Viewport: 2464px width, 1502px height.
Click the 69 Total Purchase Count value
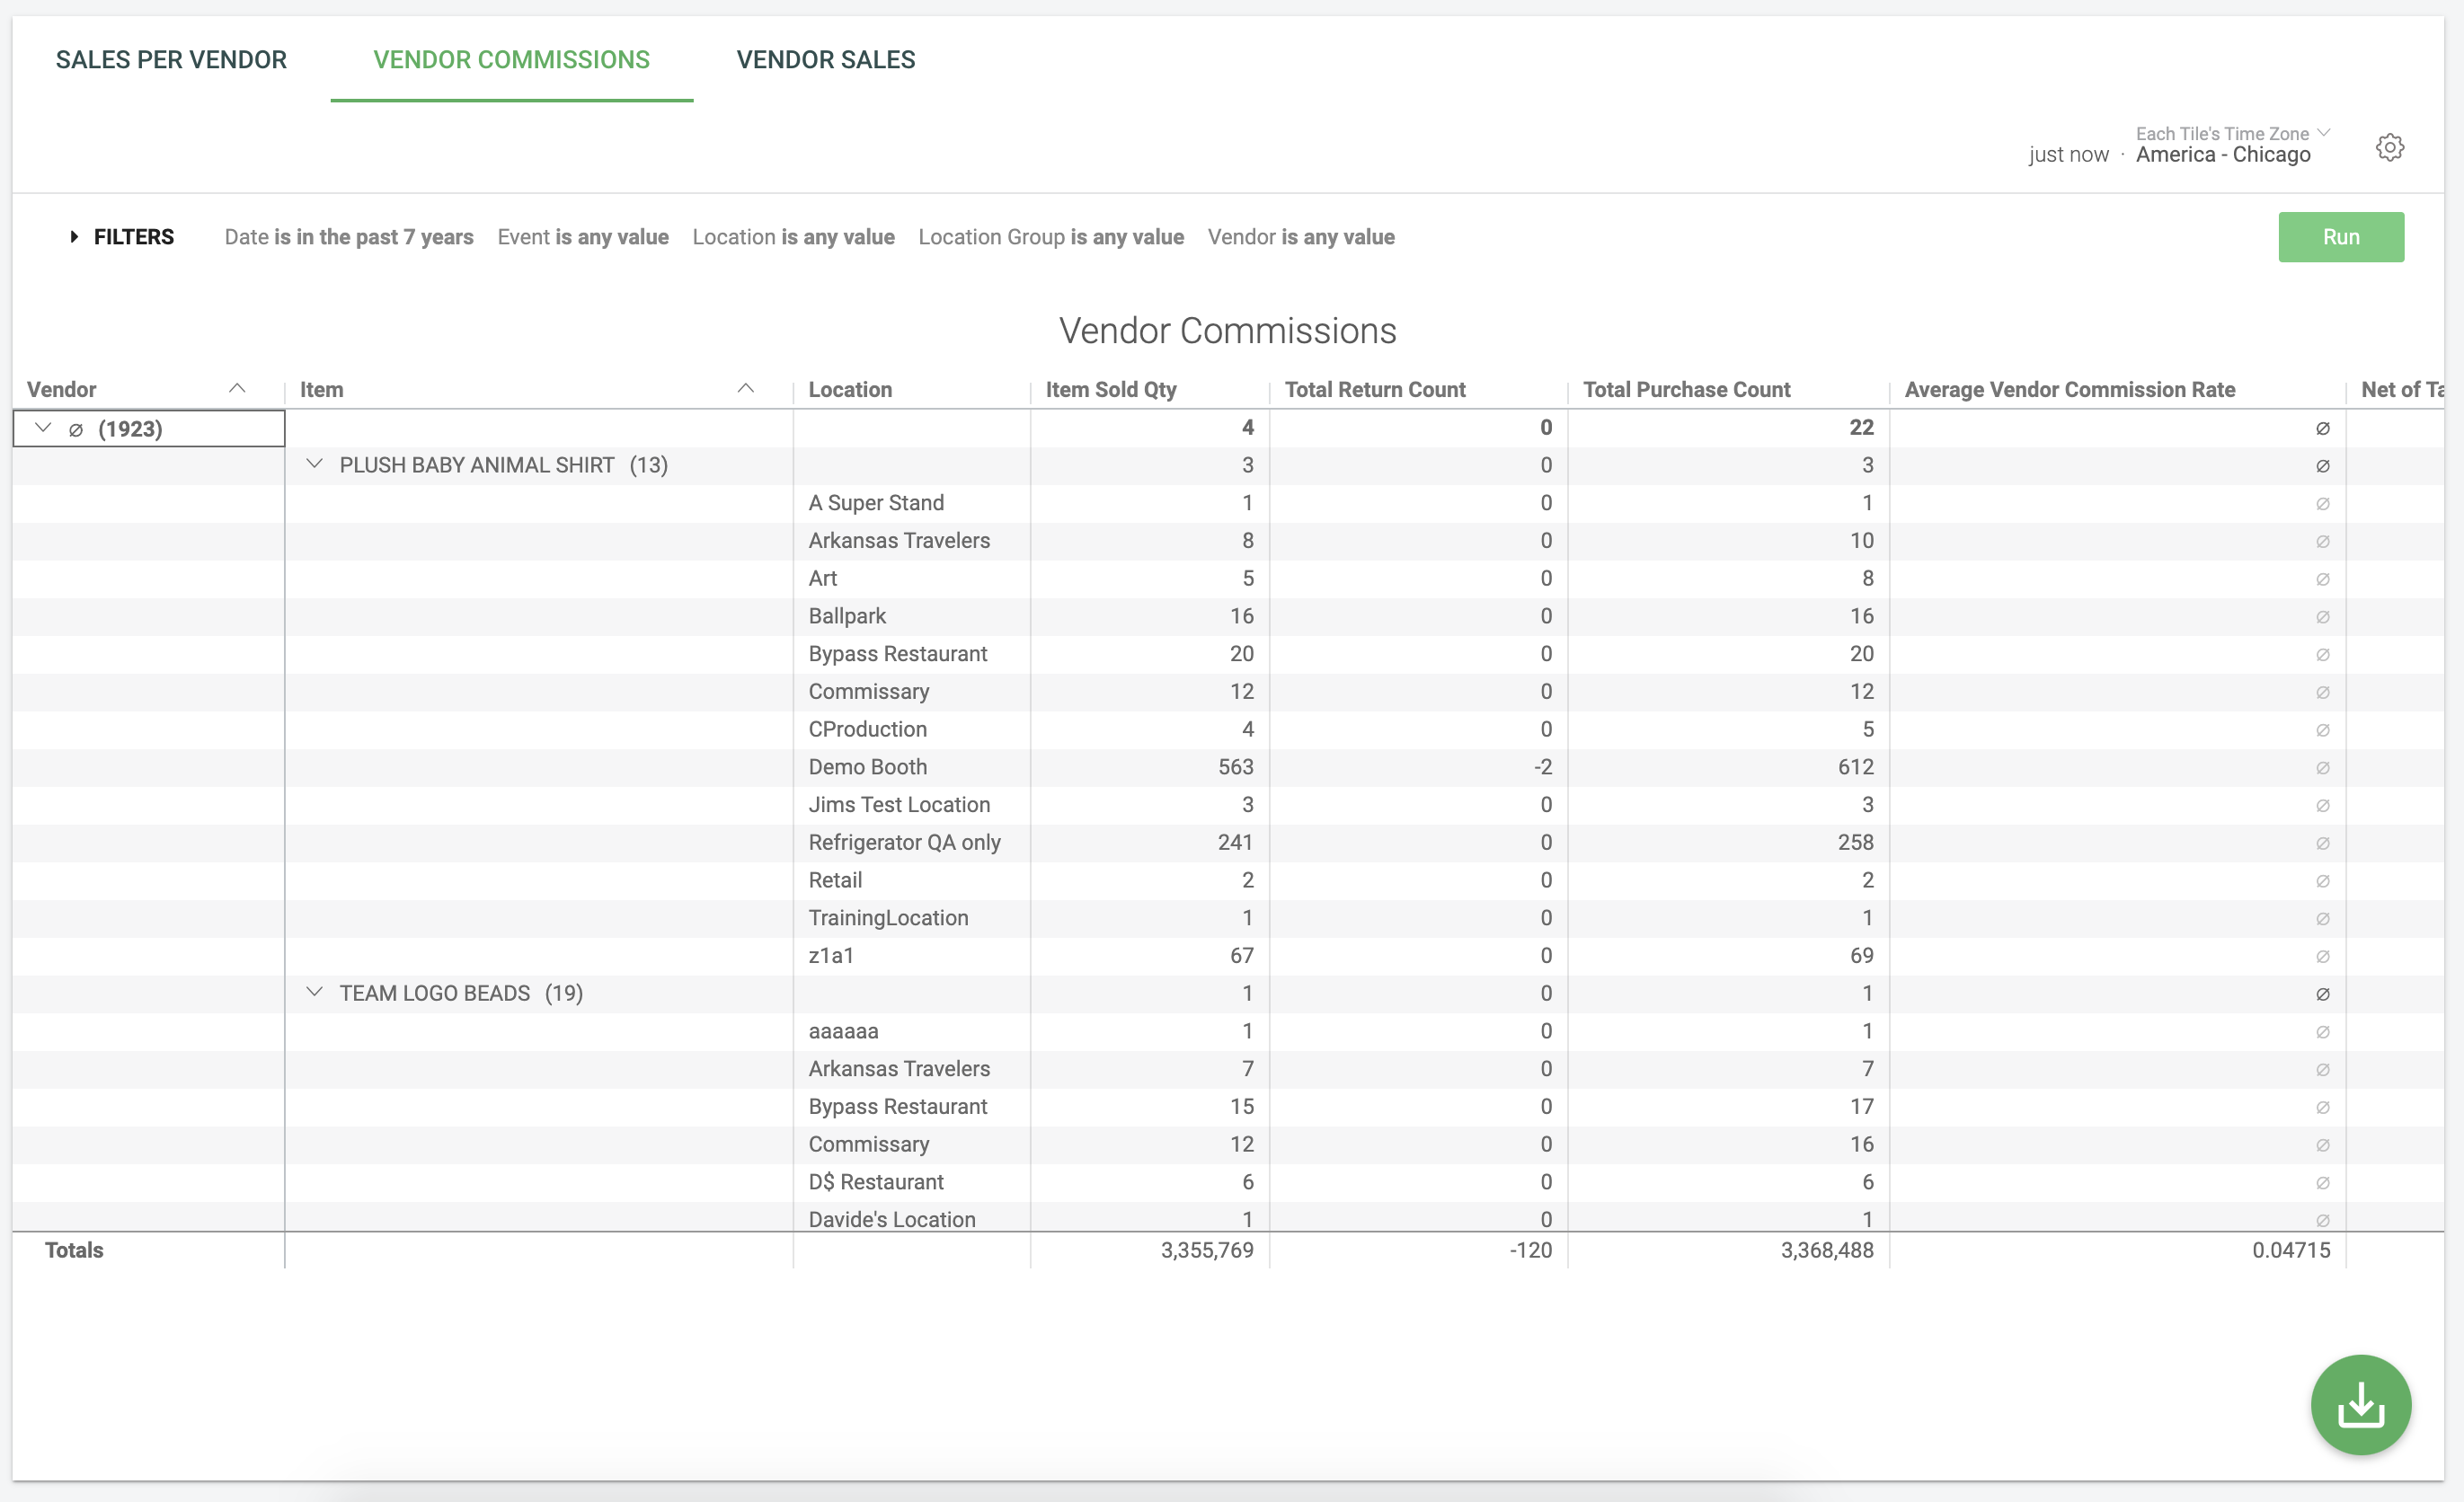tap(1861, 955)
